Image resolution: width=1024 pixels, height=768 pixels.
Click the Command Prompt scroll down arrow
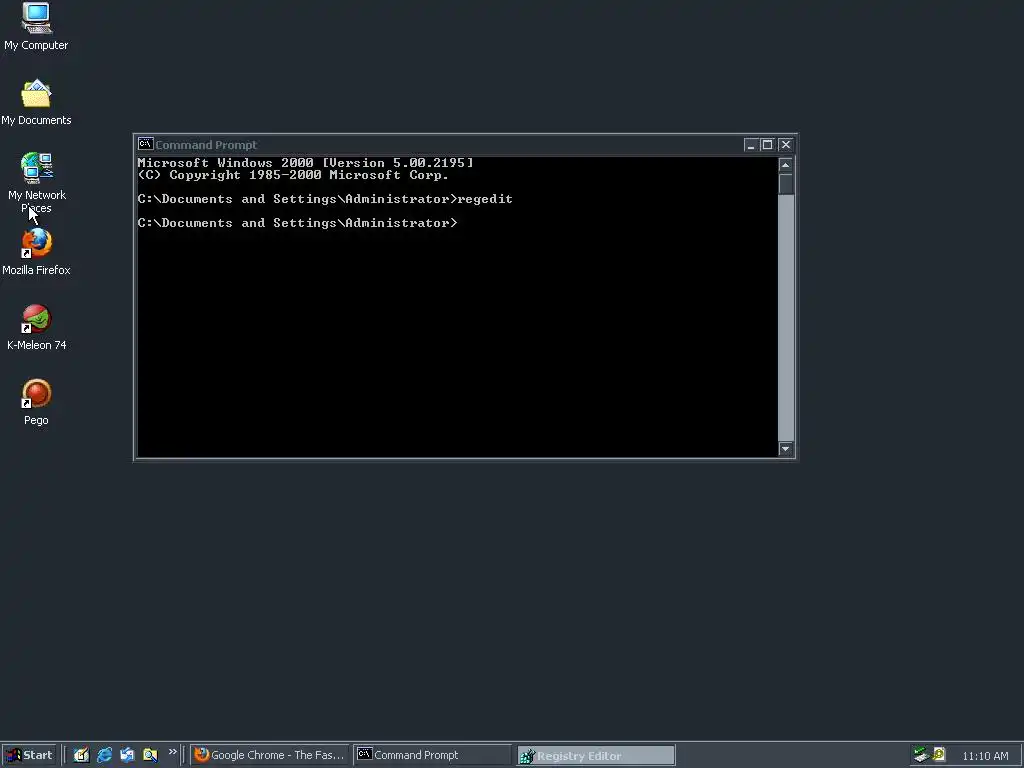point(786,449)
